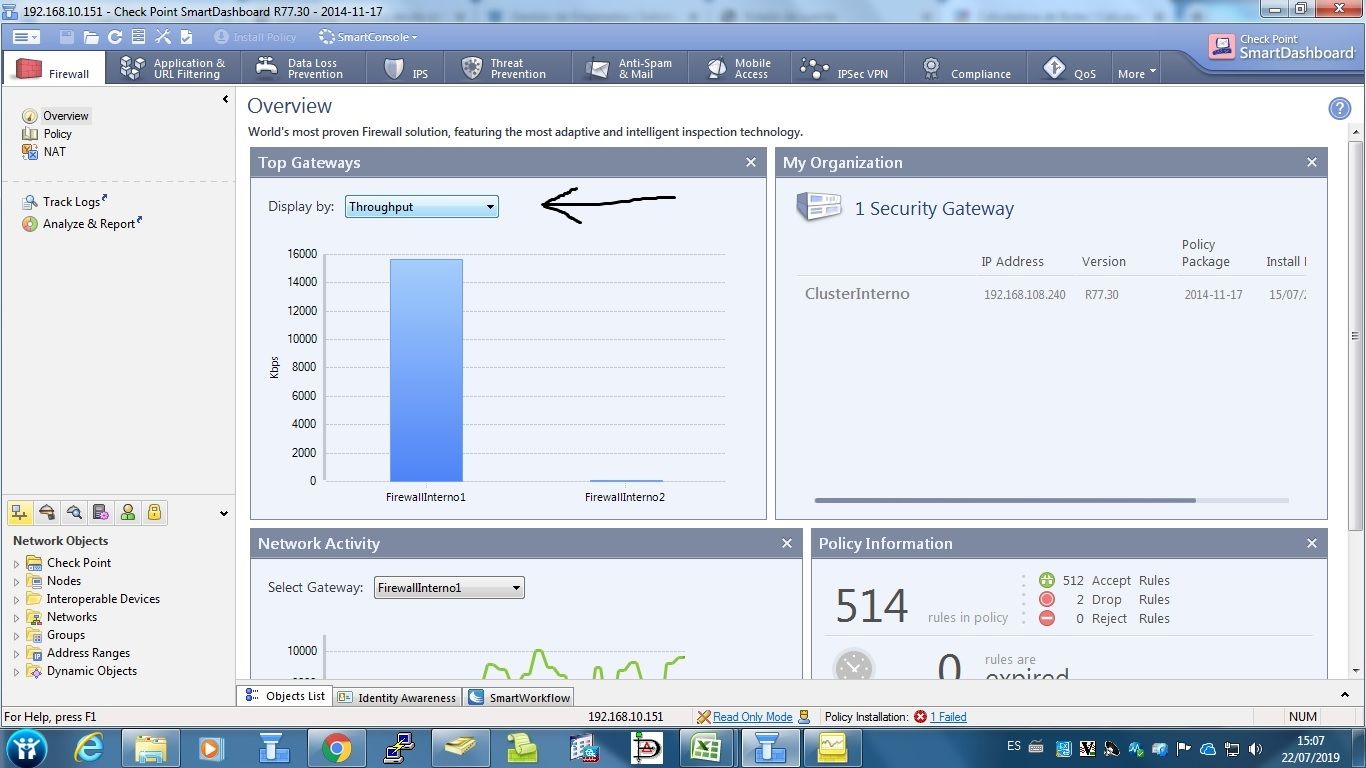Open the Identity Awareness bottom tab
The height and width of the screenshot is (768, 1366).
[x=397, y=697]
